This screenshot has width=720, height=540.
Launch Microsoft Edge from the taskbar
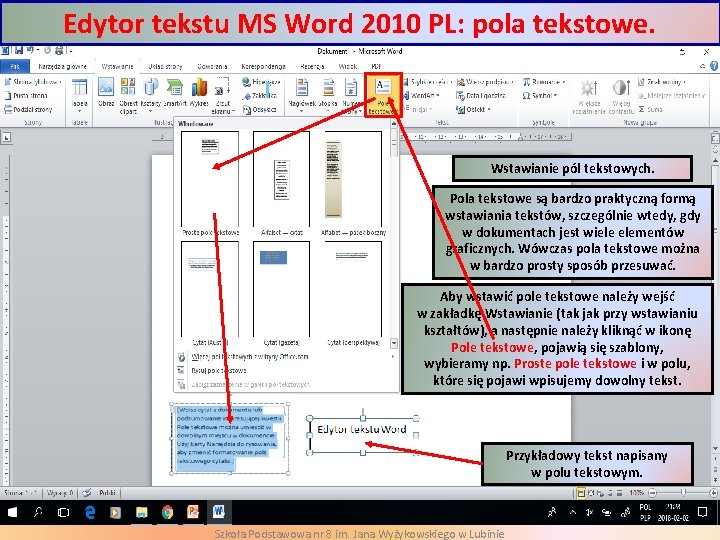point(90,512)
